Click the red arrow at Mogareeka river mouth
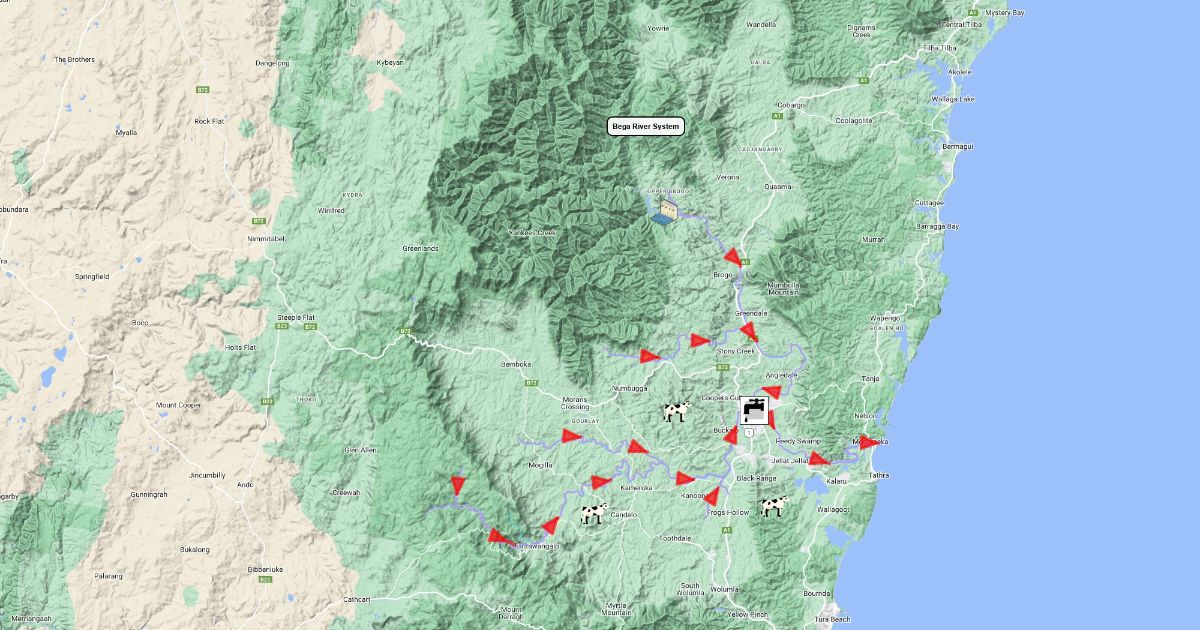The width and height of the screenshot is (1200, 630). tap(868, 442)
